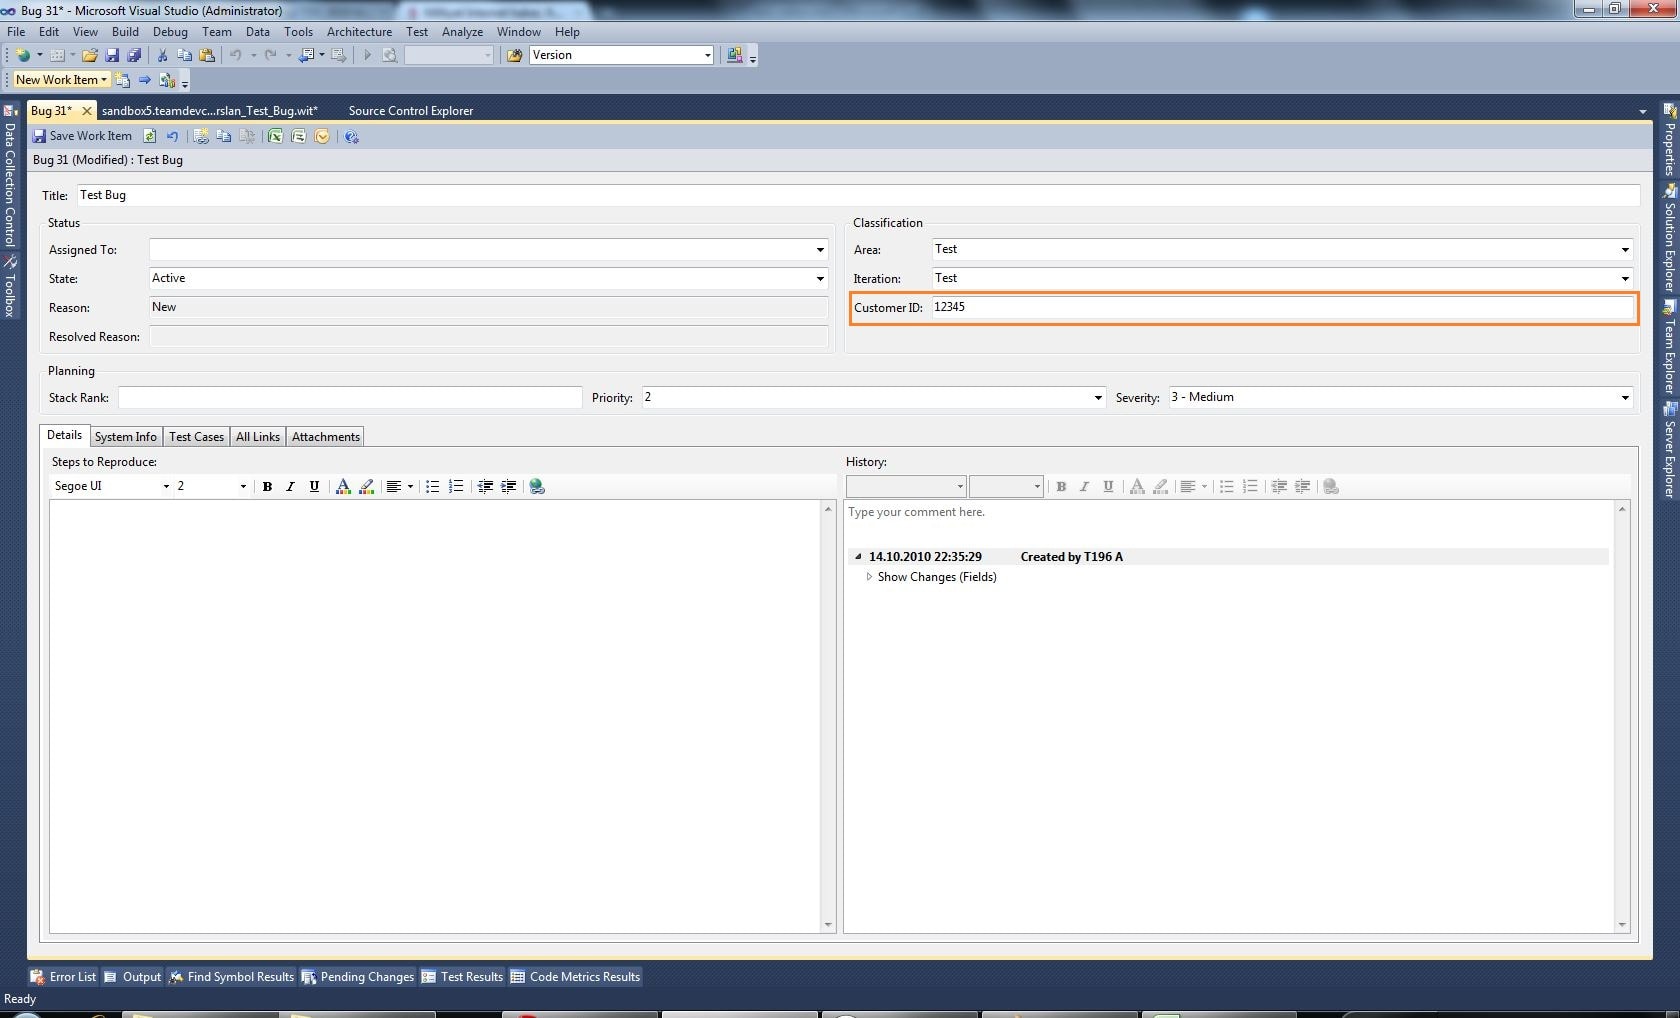Image resolution: width=1680 pixels, height=1018 pixels.
Task: Toggle bold formatting in Steps to Reproduce
Action: pyautogui.click(x=267, y=487)
